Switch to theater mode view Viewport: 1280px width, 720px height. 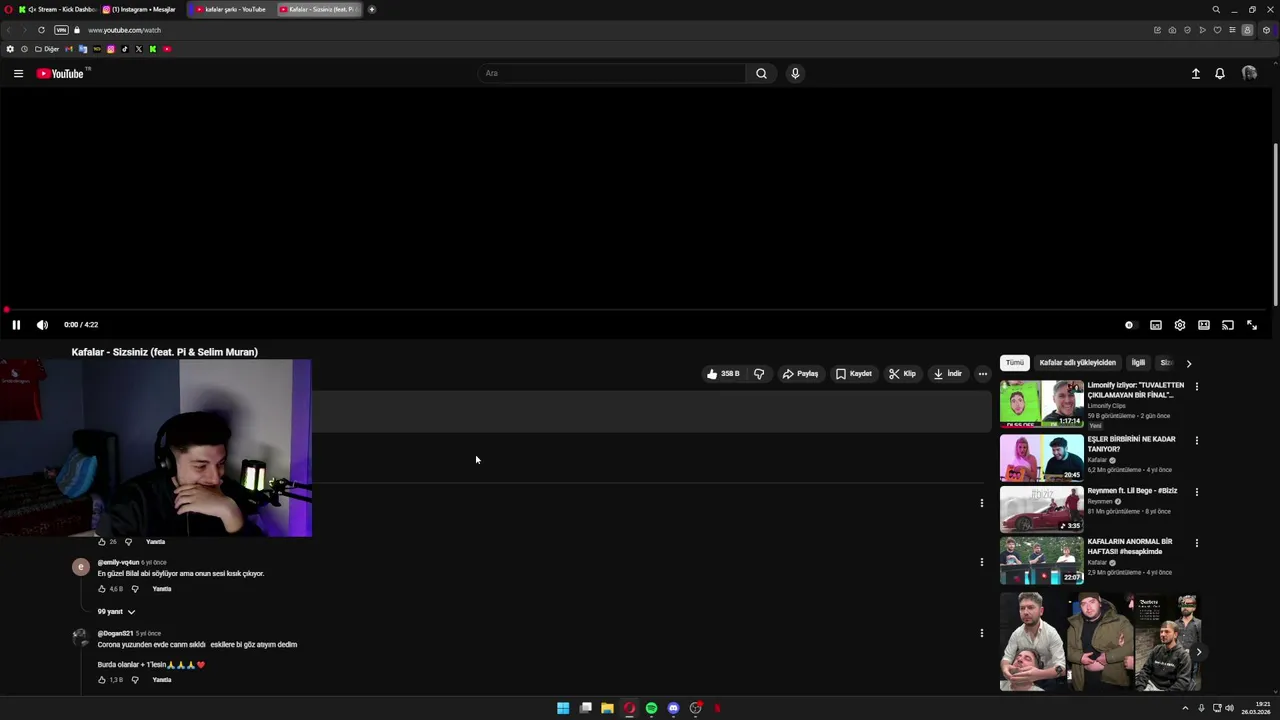tap(1204, 325)
